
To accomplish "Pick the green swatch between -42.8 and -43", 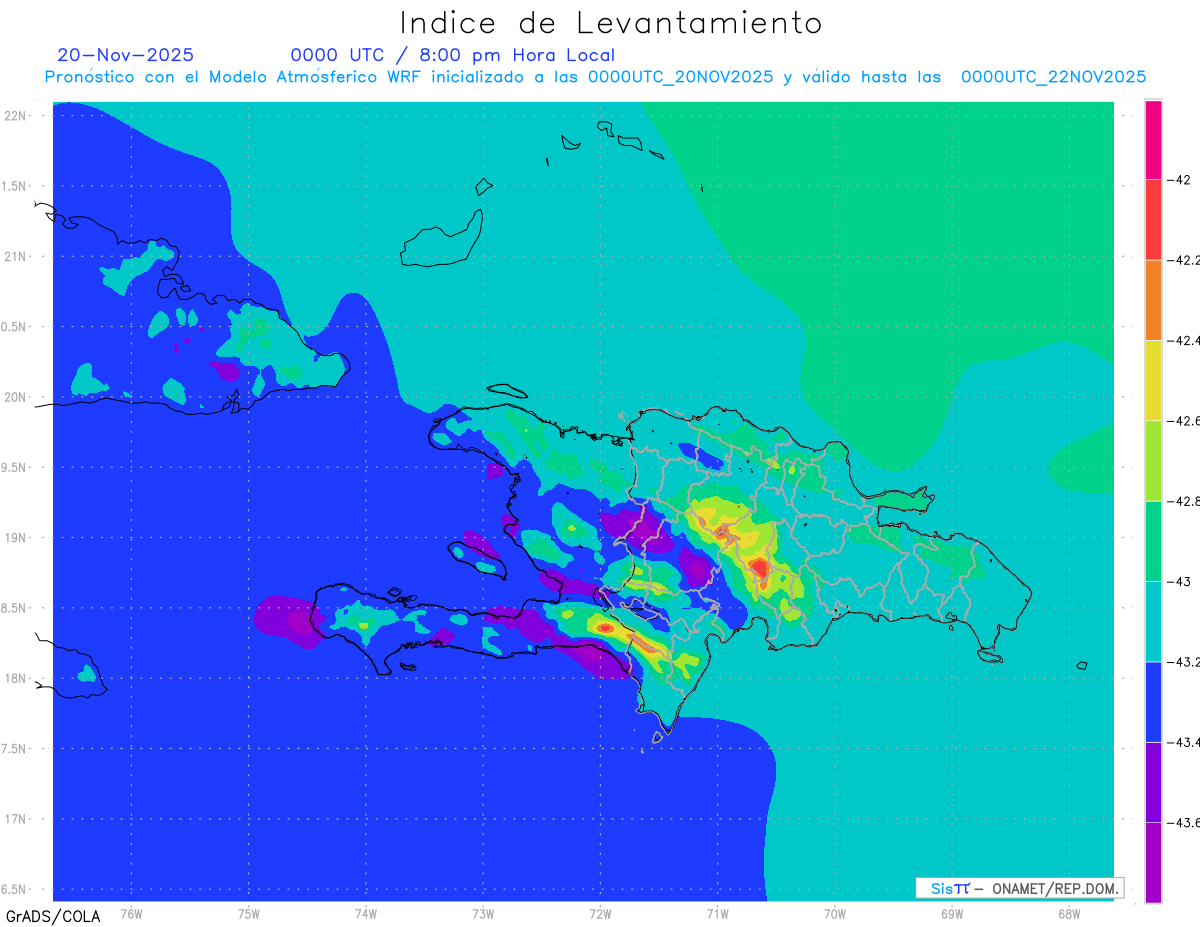I will click(x=1153, y=541).
